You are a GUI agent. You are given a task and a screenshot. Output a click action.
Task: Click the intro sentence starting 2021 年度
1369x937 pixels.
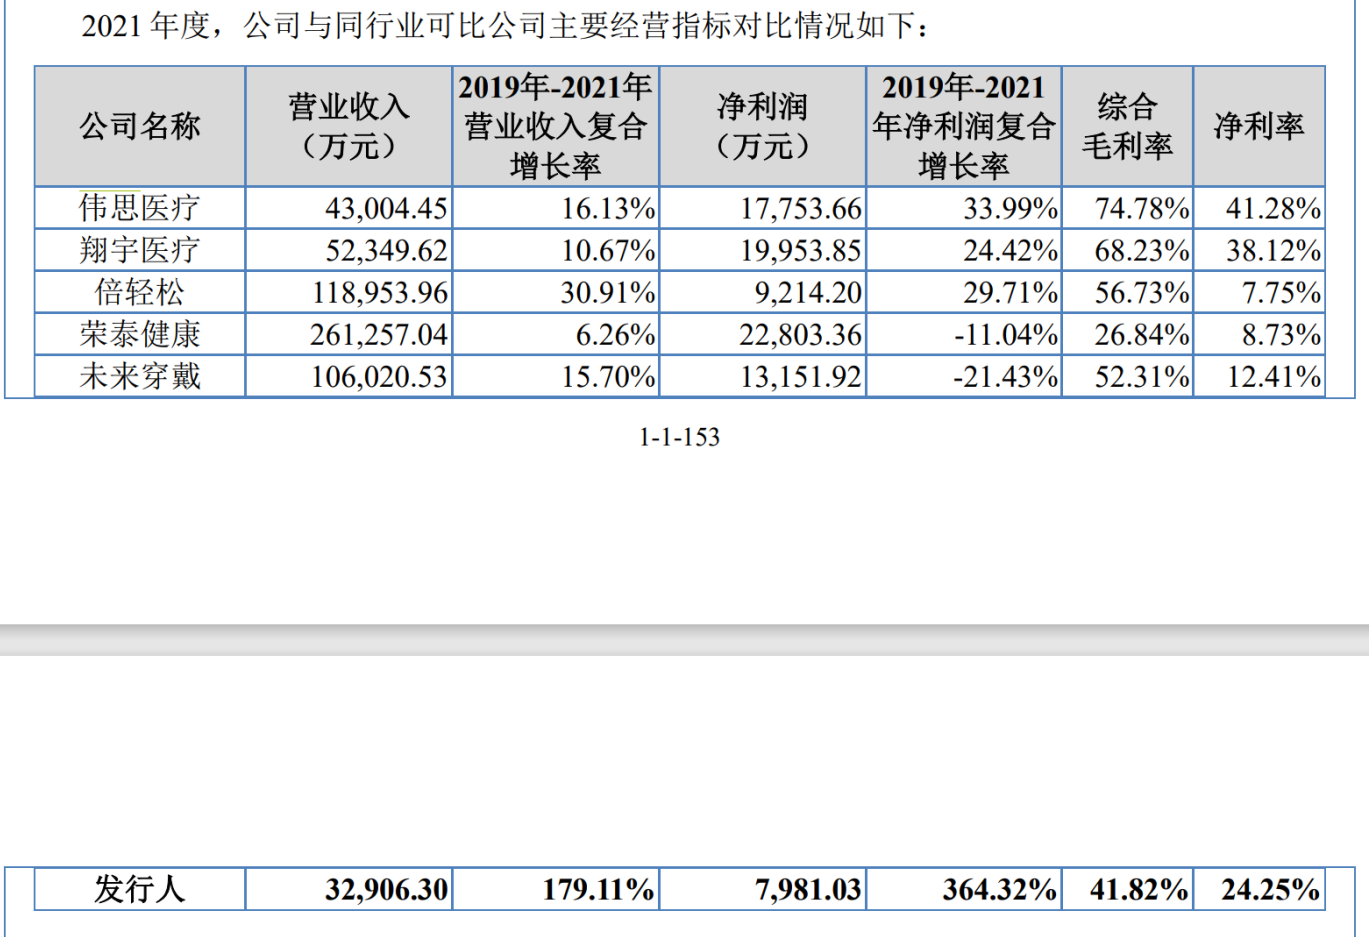(507, 25)
